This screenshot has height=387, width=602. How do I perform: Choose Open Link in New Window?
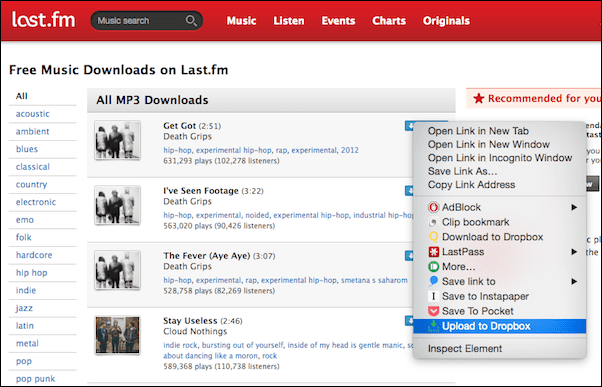(x=489, y=144)
